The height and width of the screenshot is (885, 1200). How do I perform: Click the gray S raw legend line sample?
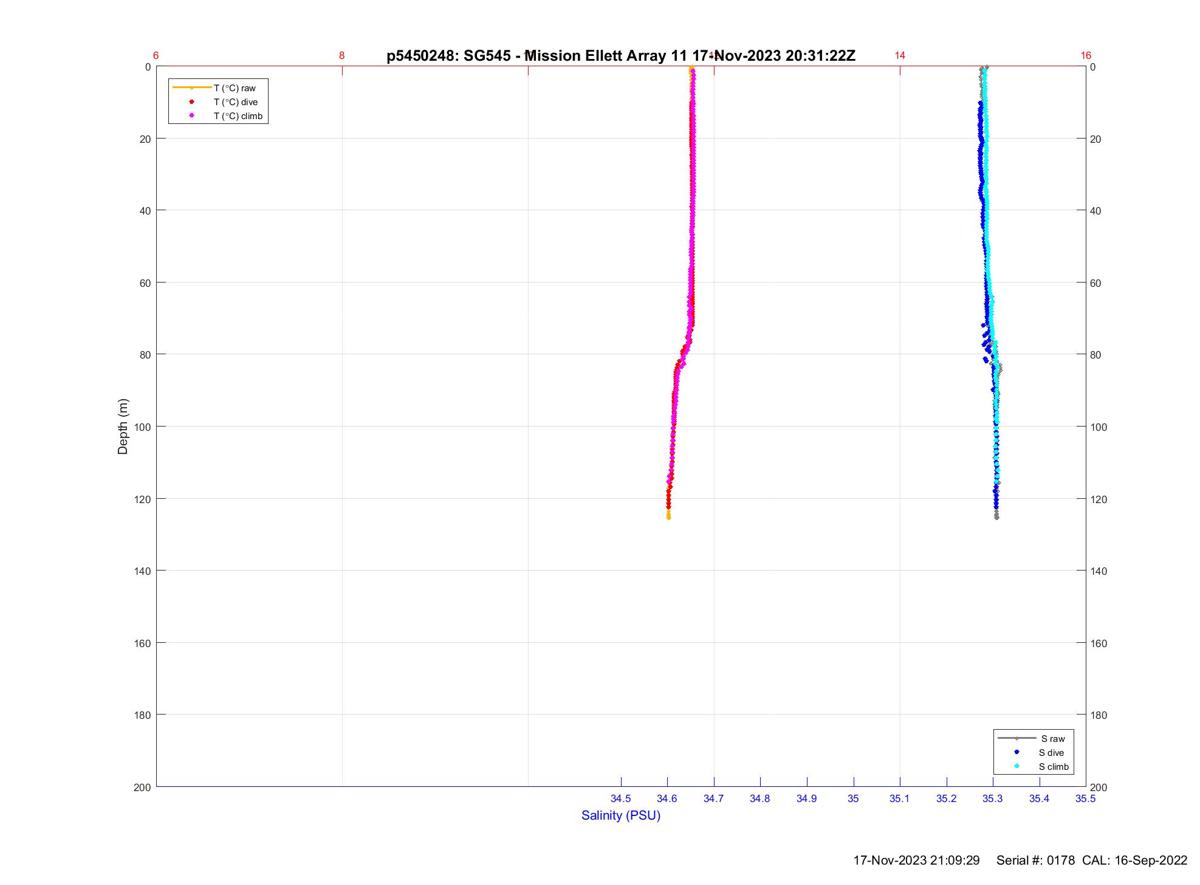click(x=1017, y=738)
